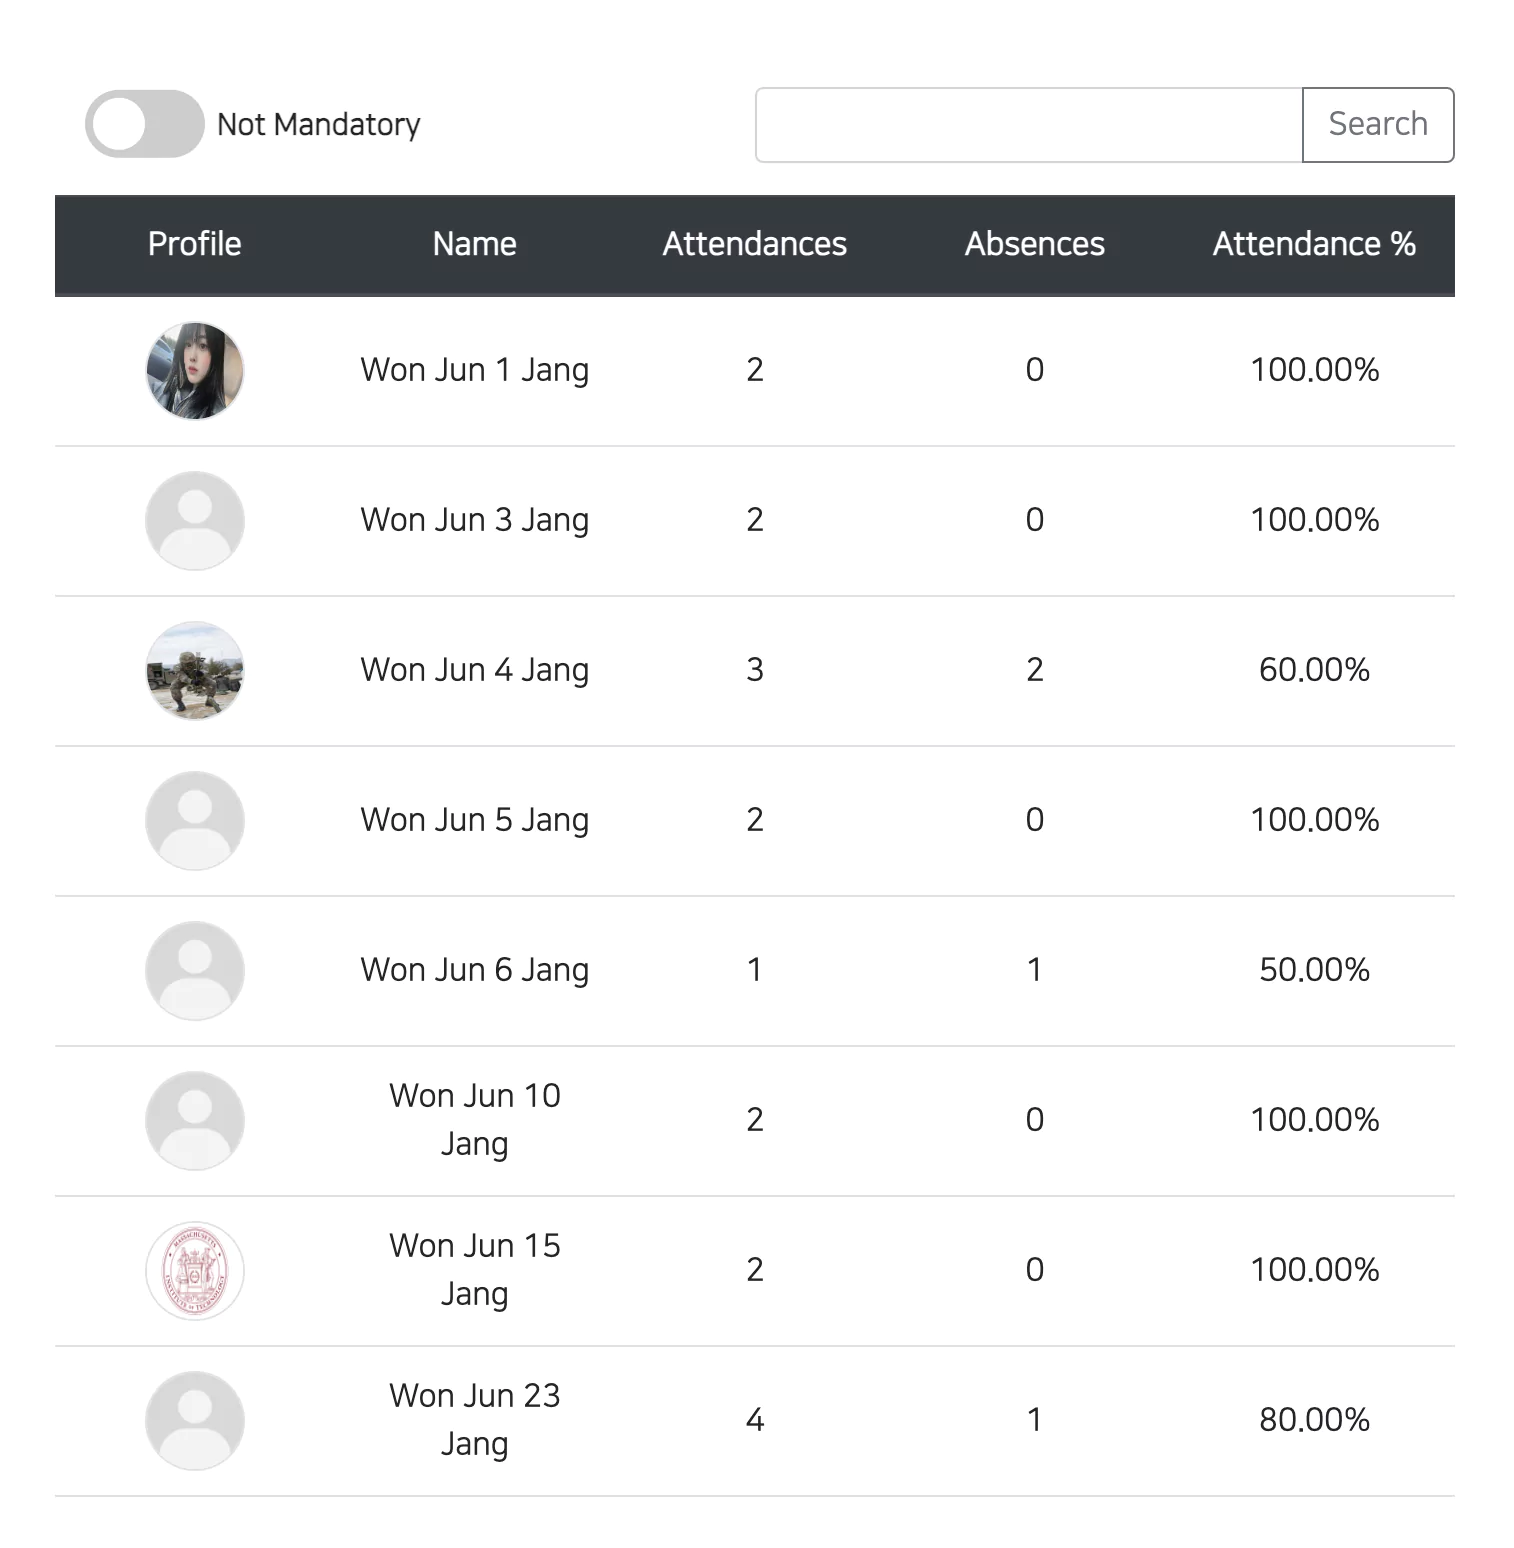Select the Won Jun 1 Jang name

click(475, 370)
